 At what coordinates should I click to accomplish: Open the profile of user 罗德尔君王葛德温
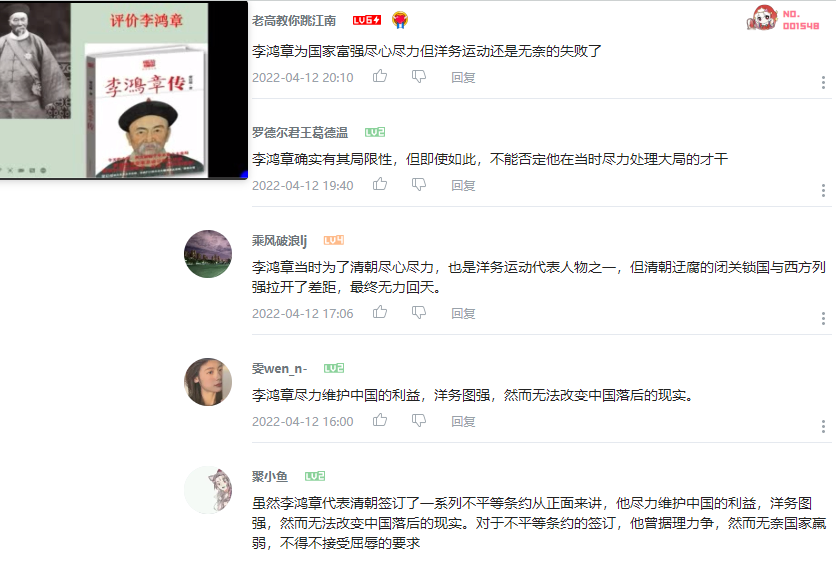coord(300,132)
